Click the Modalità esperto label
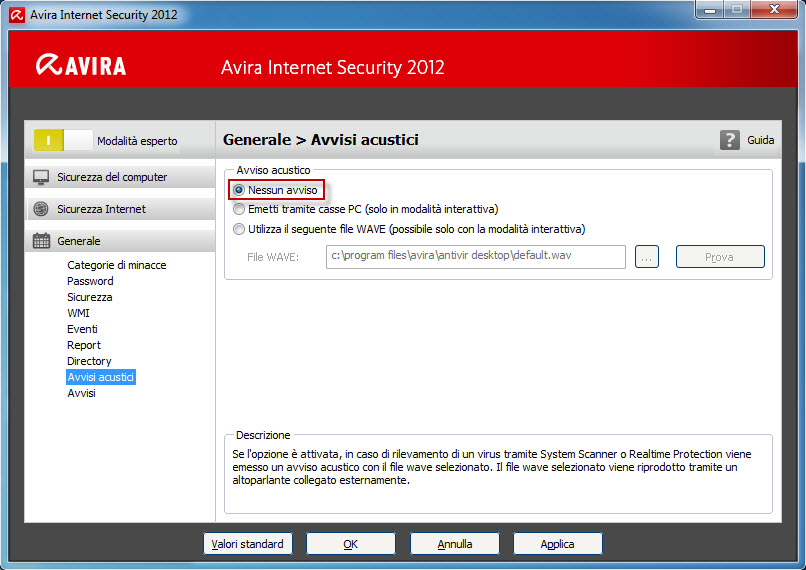 137,141
